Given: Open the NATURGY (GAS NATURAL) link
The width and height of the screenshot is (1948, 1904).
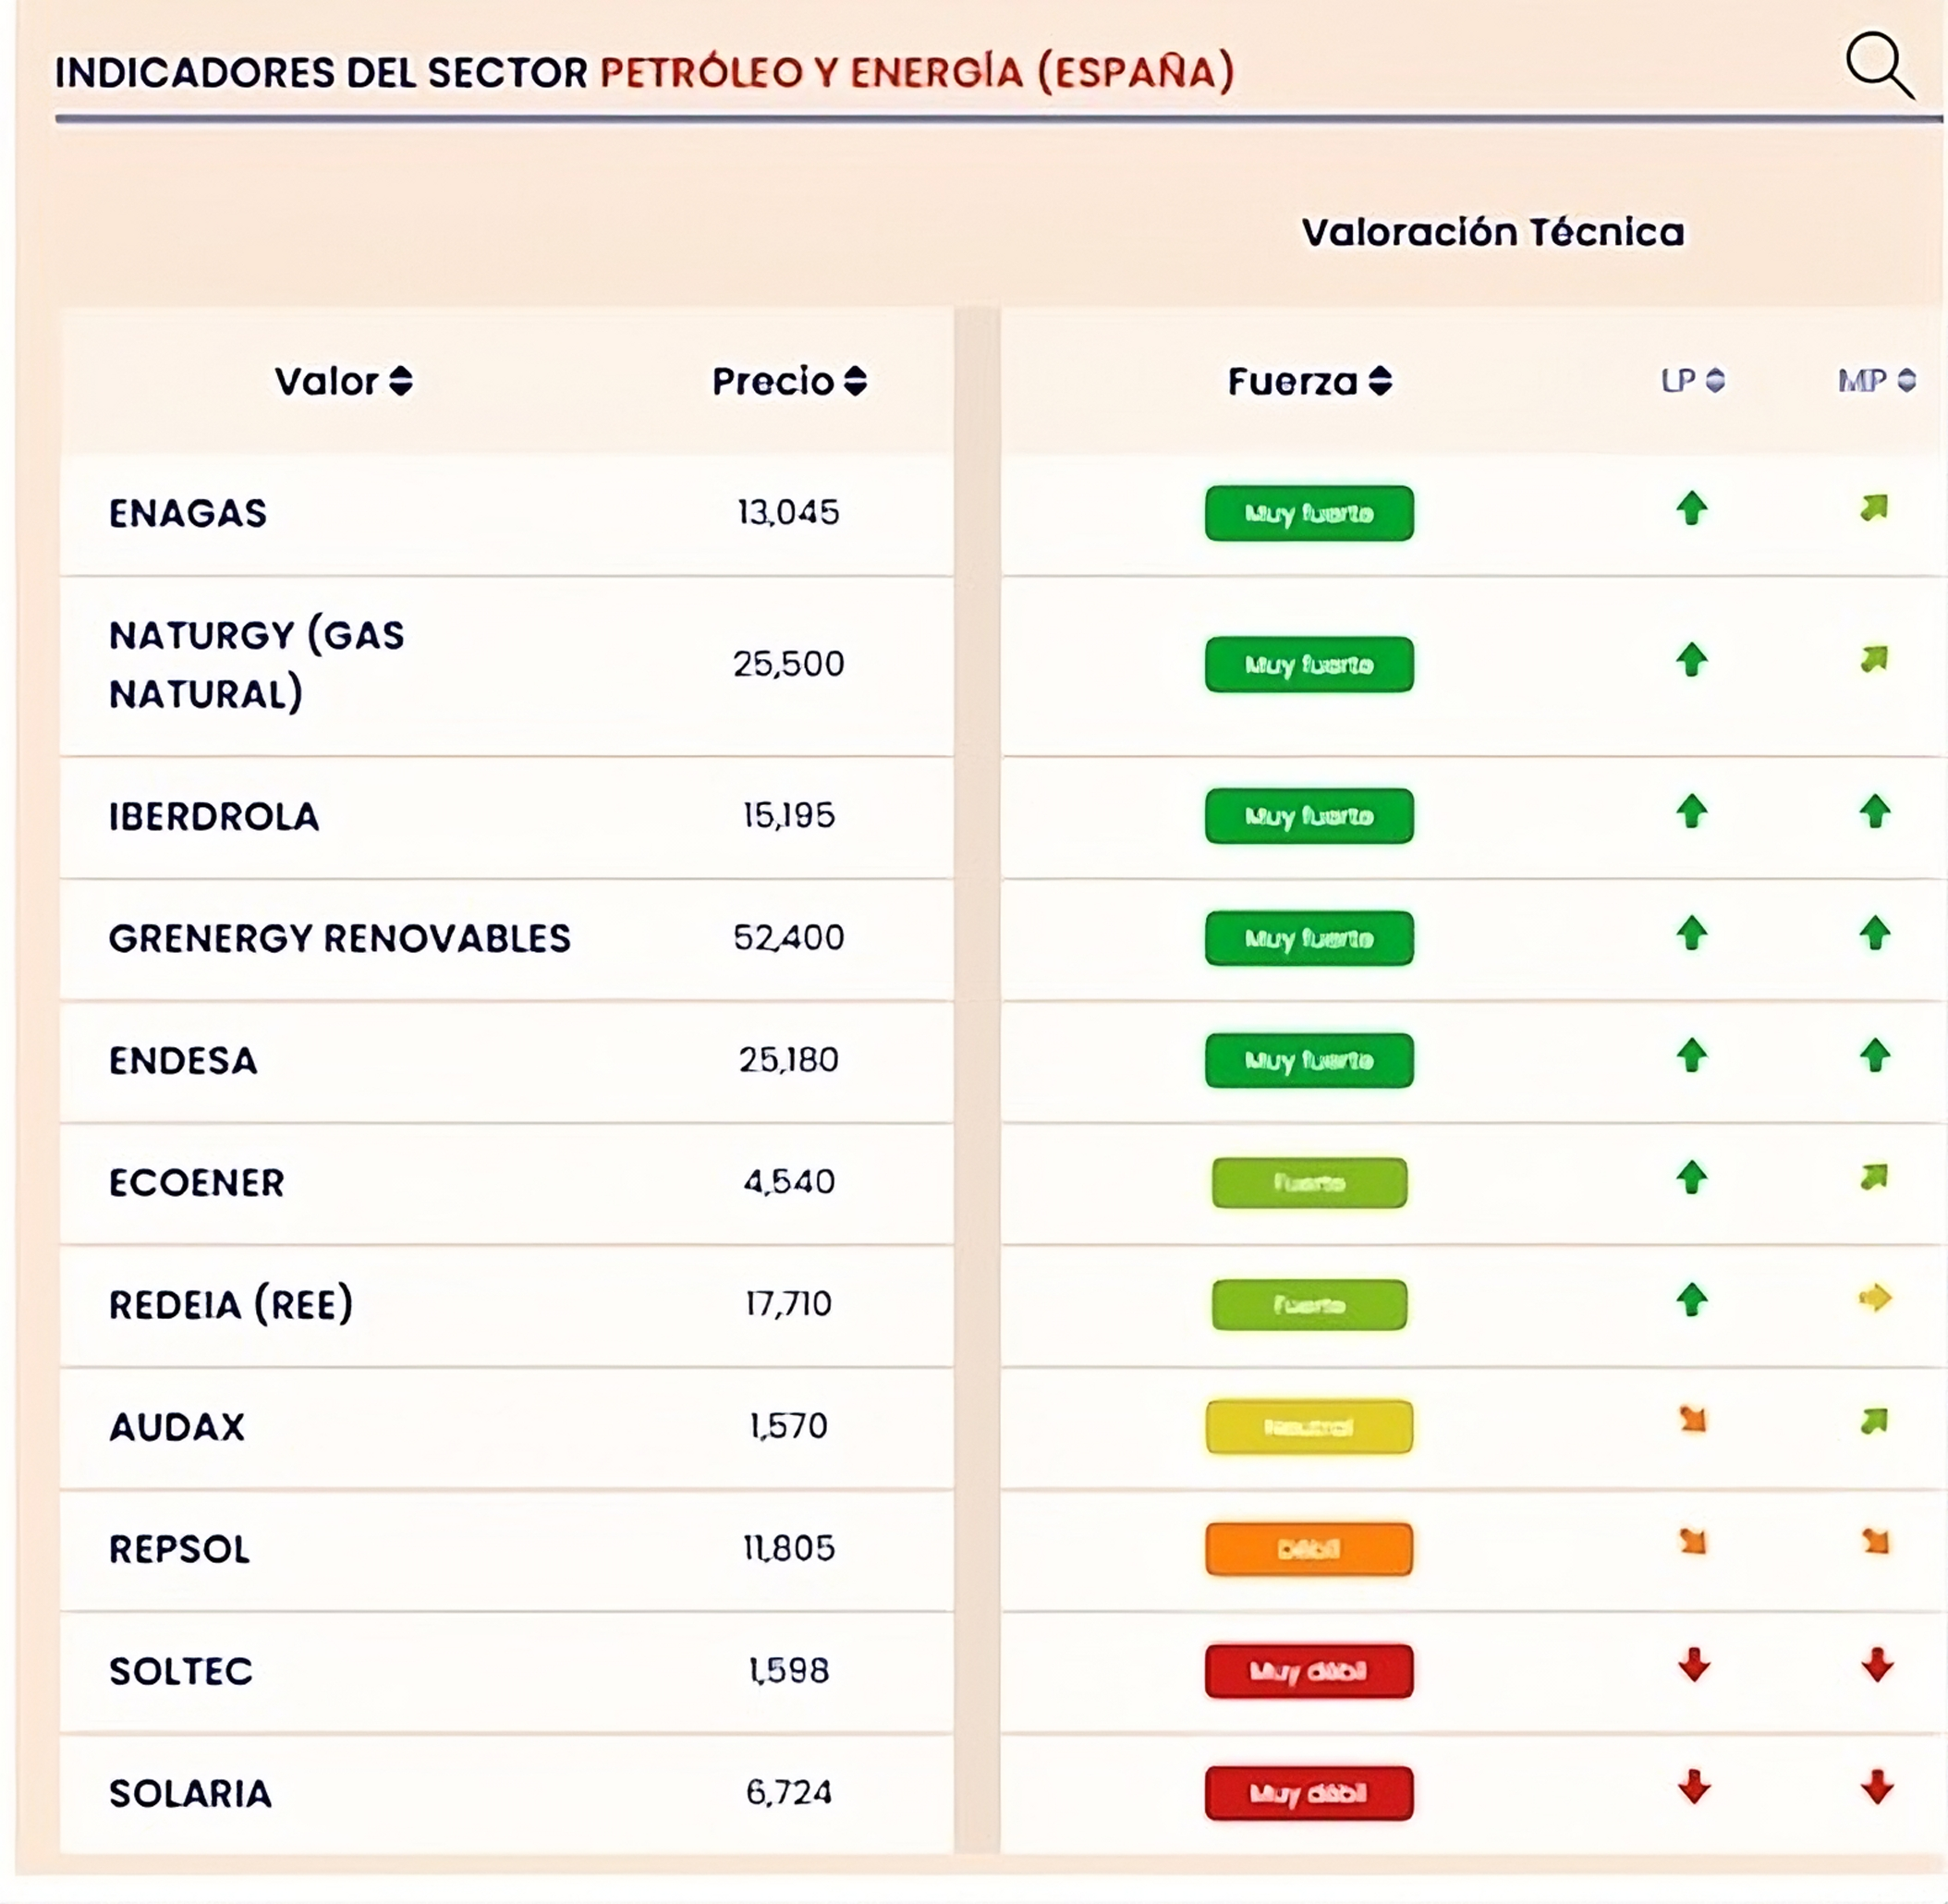Looking at the screenshot, I should coord(256,664).
